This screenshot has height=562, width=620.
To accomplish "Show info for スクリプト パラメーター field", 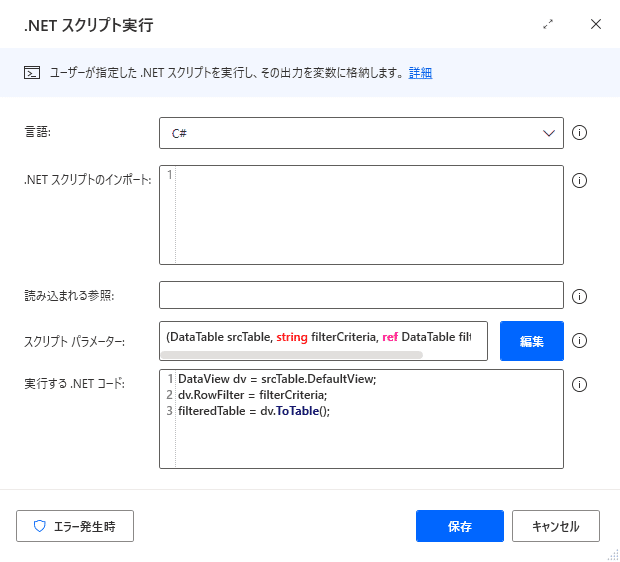I will point(579,341).
